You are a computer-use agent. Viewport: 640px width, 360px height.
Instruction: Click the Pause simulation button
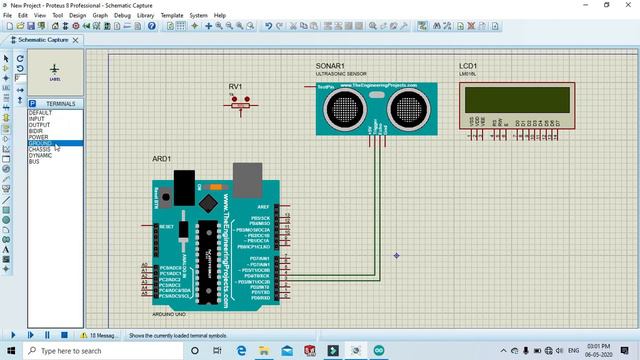click(x=47, y=335)
